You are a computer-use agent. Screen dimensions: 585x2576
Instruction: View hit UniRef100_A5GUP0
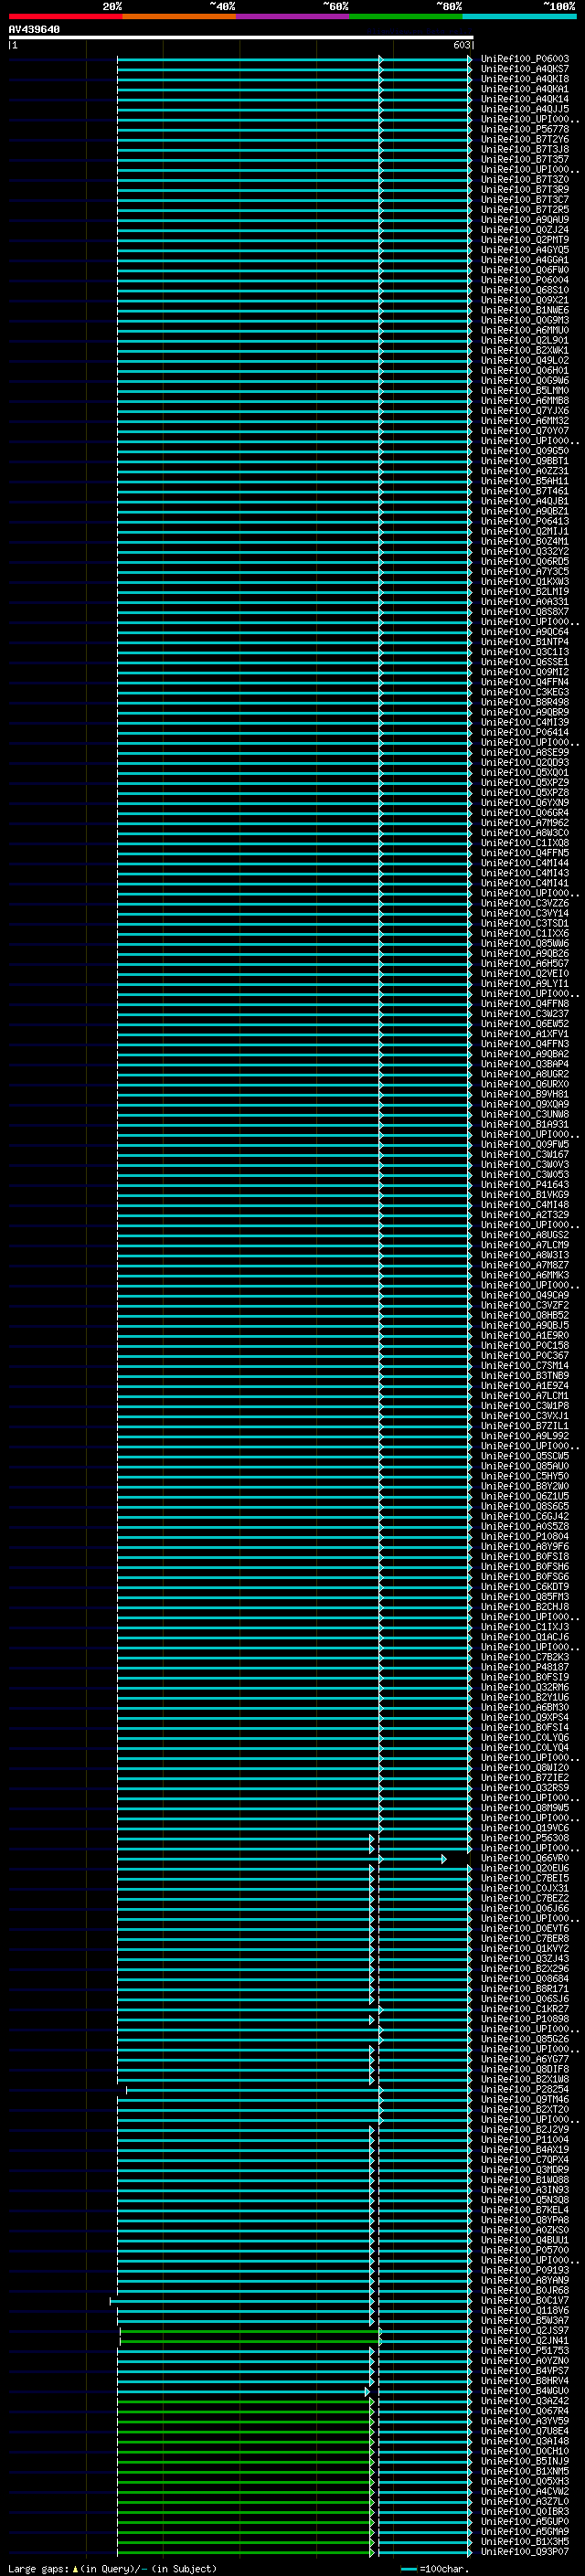(x=525, y=2521)
